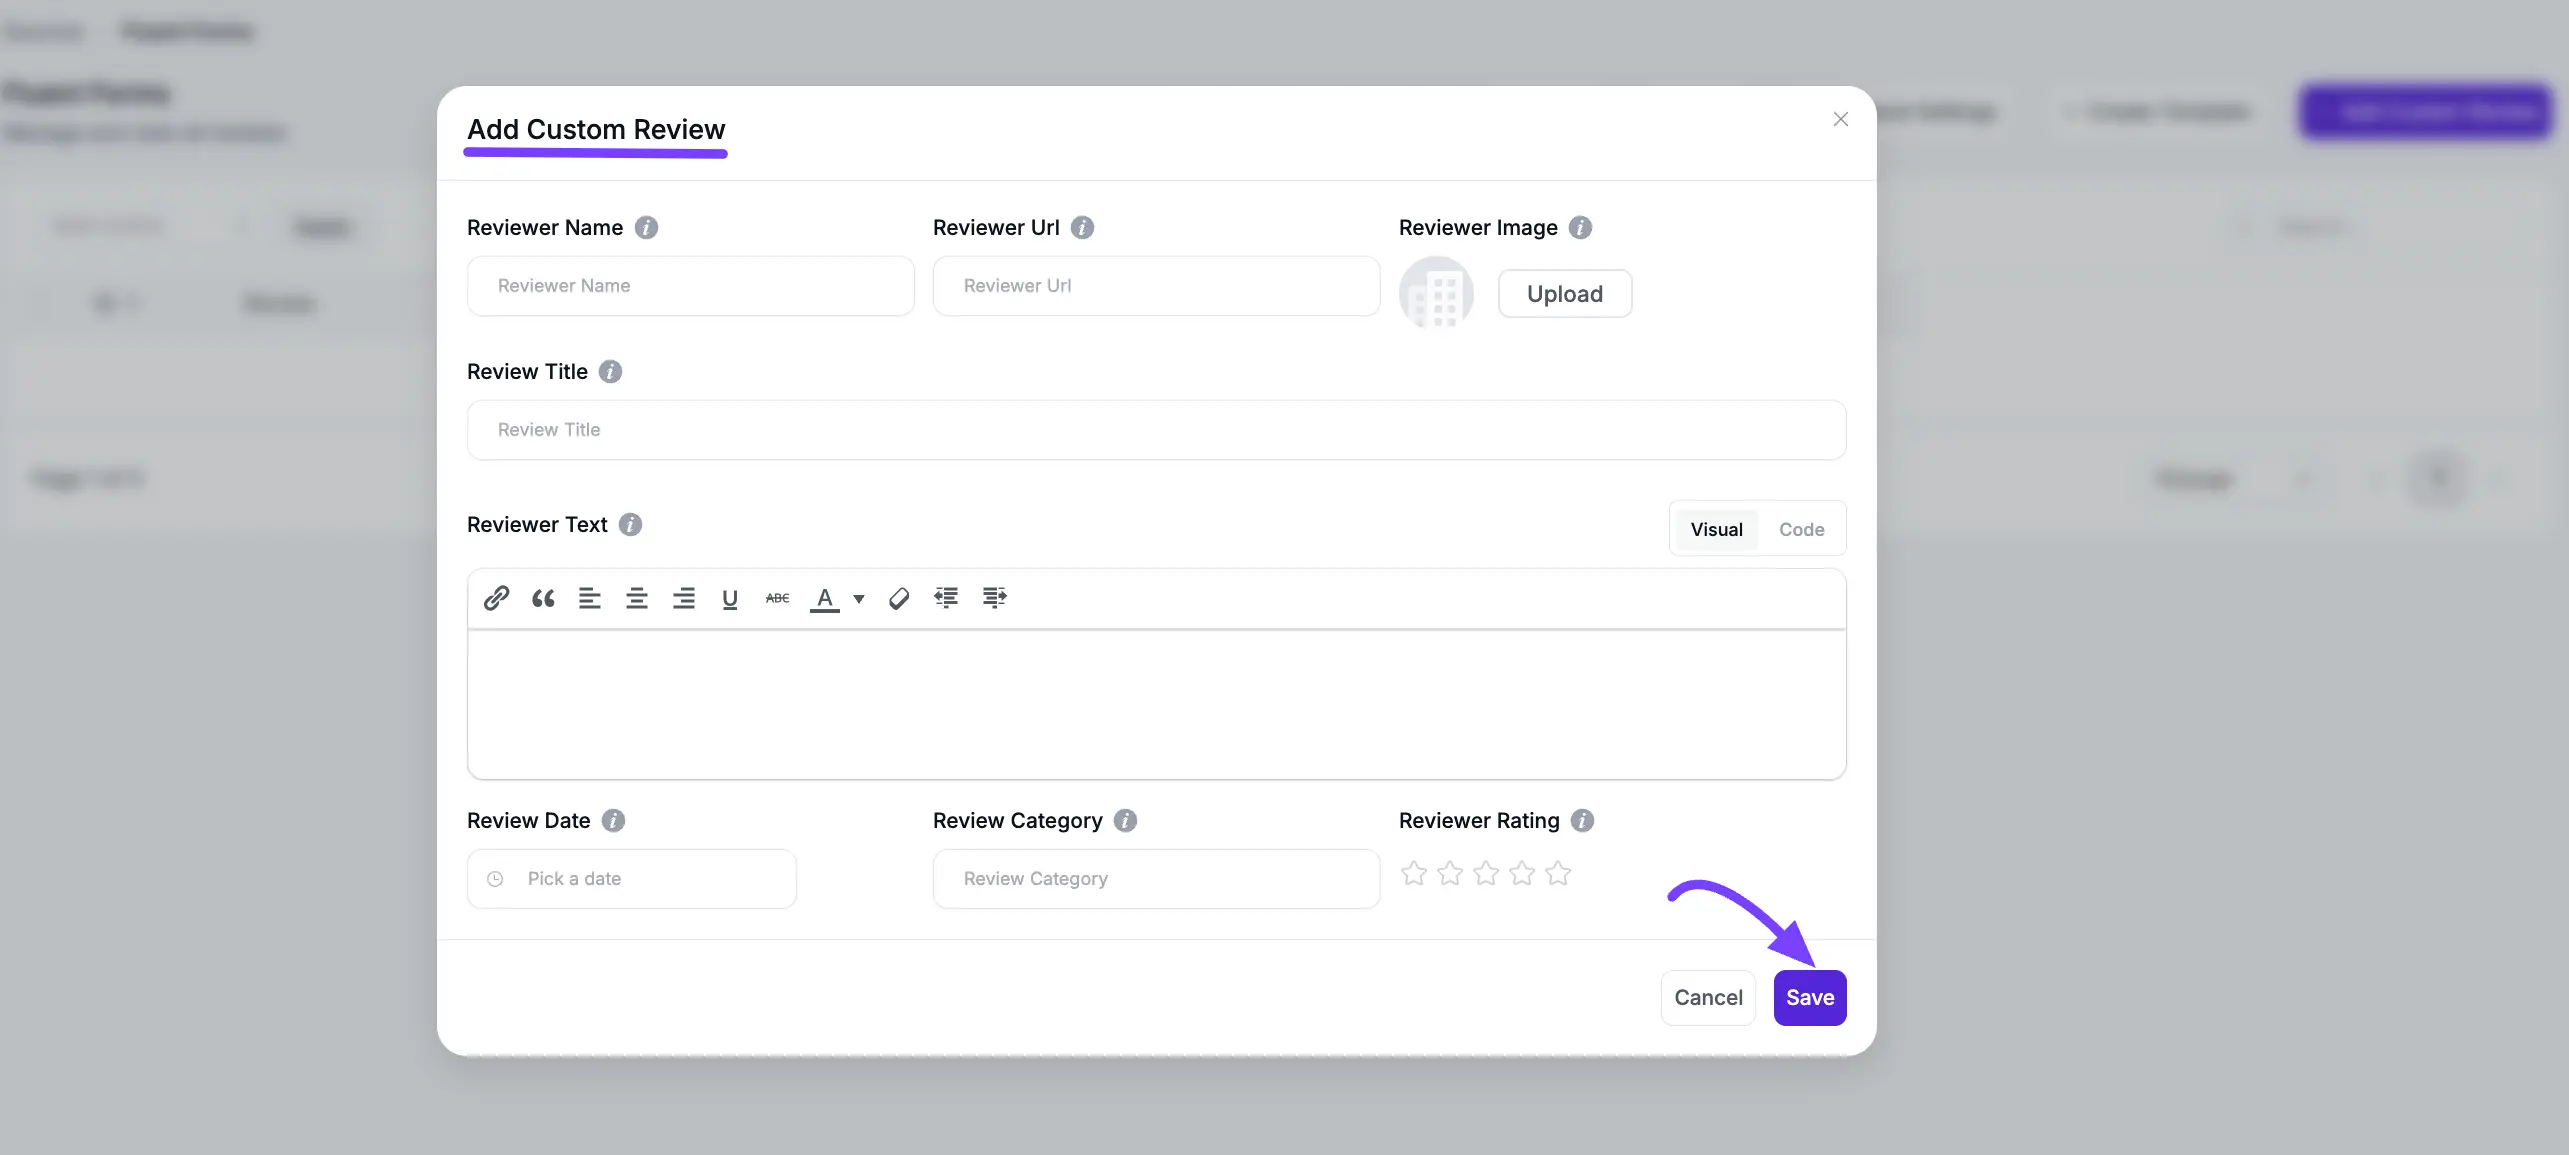Switch to the Visual editor tab

[1716, 529]
